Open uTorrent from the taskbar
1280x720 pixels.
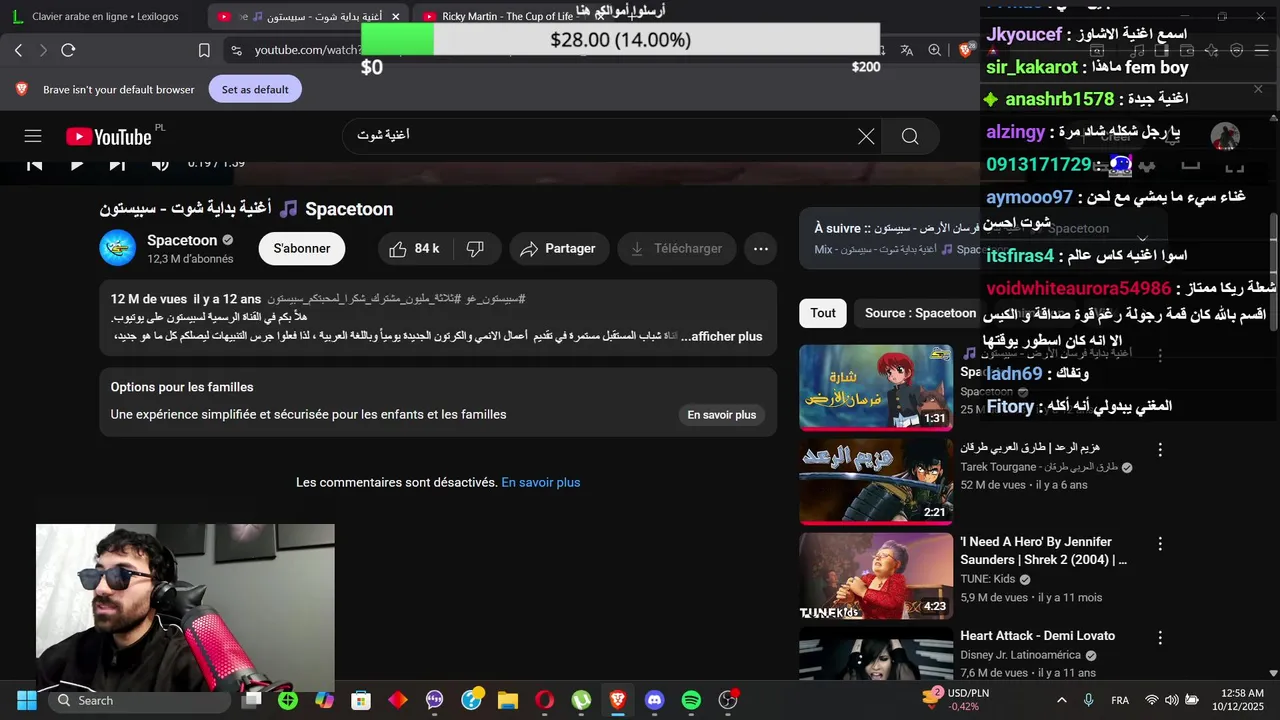point(581,700)
